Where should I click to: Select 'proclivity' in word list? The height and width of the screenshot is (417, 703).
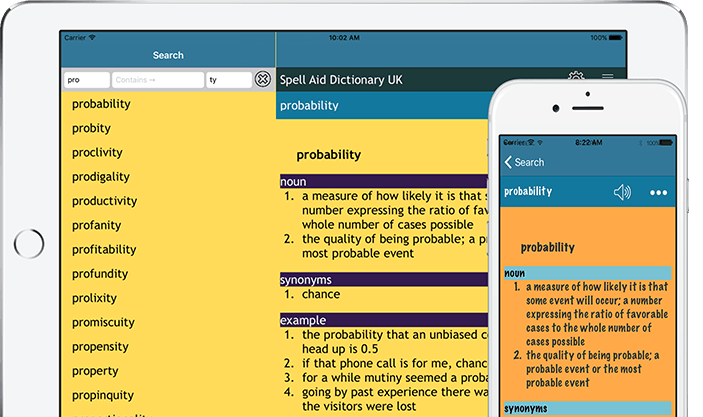tap(97, 152)
